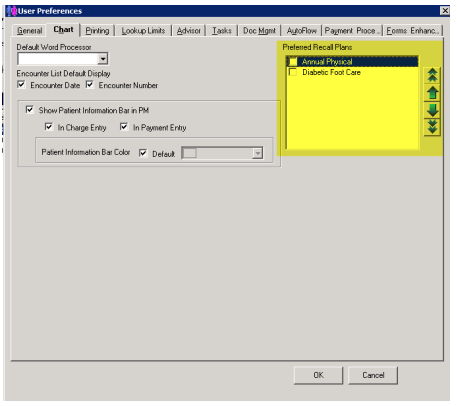The height and width of the screenshot is (406, 457).
Task: Switch to the Tasks tab
Action: (x=222, y=31)
